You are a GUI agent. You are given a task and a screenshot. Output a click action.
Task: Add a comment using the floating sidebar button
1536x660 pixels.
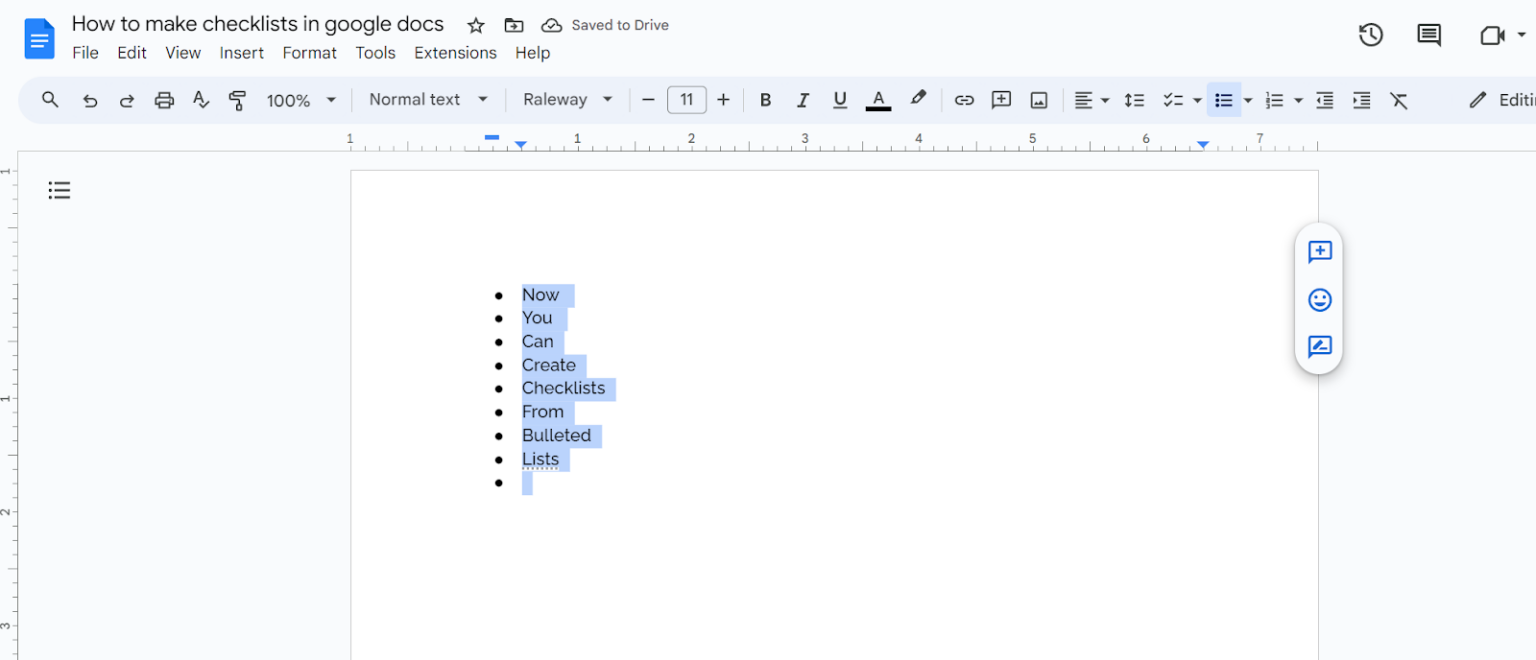pyautogui.click(x=1319, y=252)
